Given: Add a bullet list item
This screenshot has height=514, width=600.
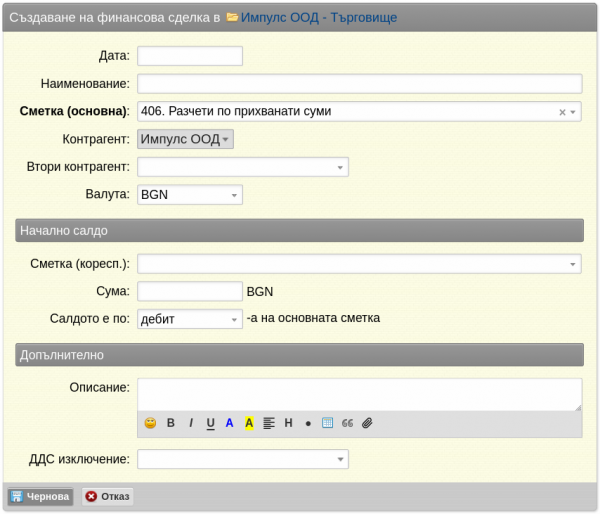Looking at the screenshot, I should pos(308,424).
